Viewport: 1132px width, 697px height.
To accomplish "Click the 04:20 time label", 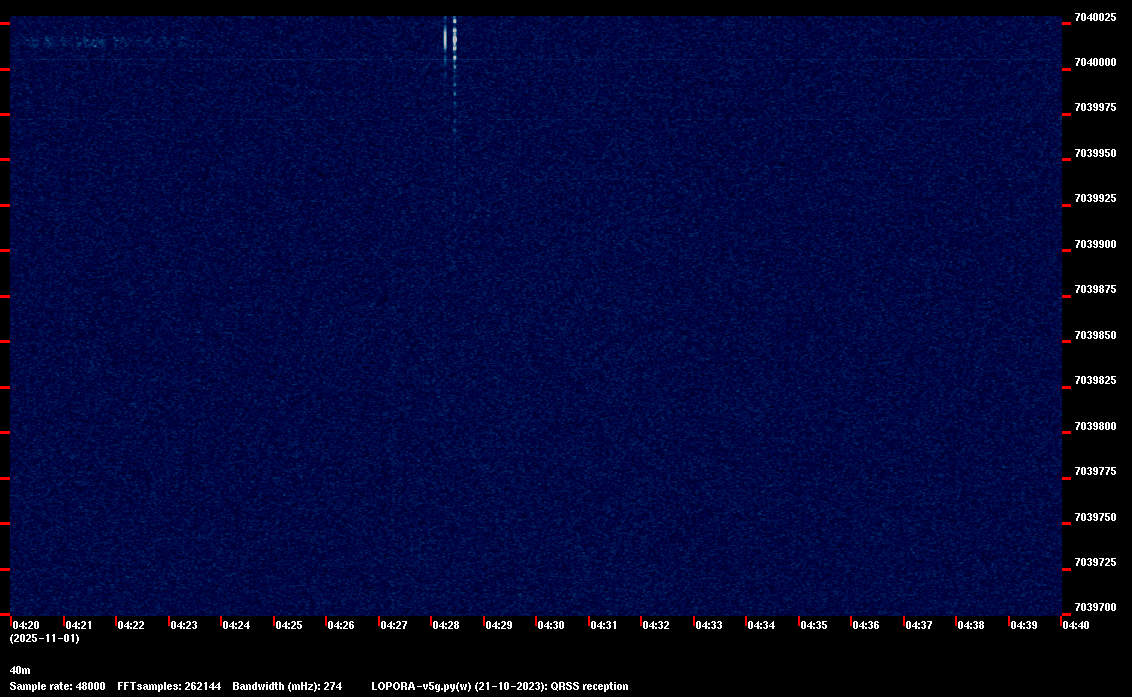I will 26,625.
